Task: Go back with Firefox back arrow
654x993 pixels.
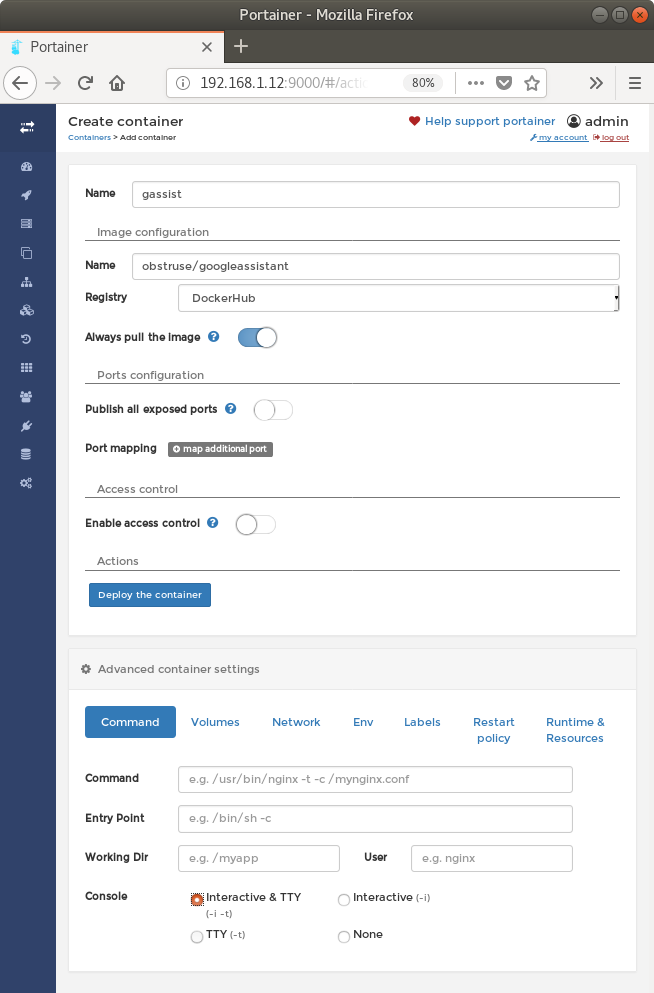Action: tap(20, 83)
